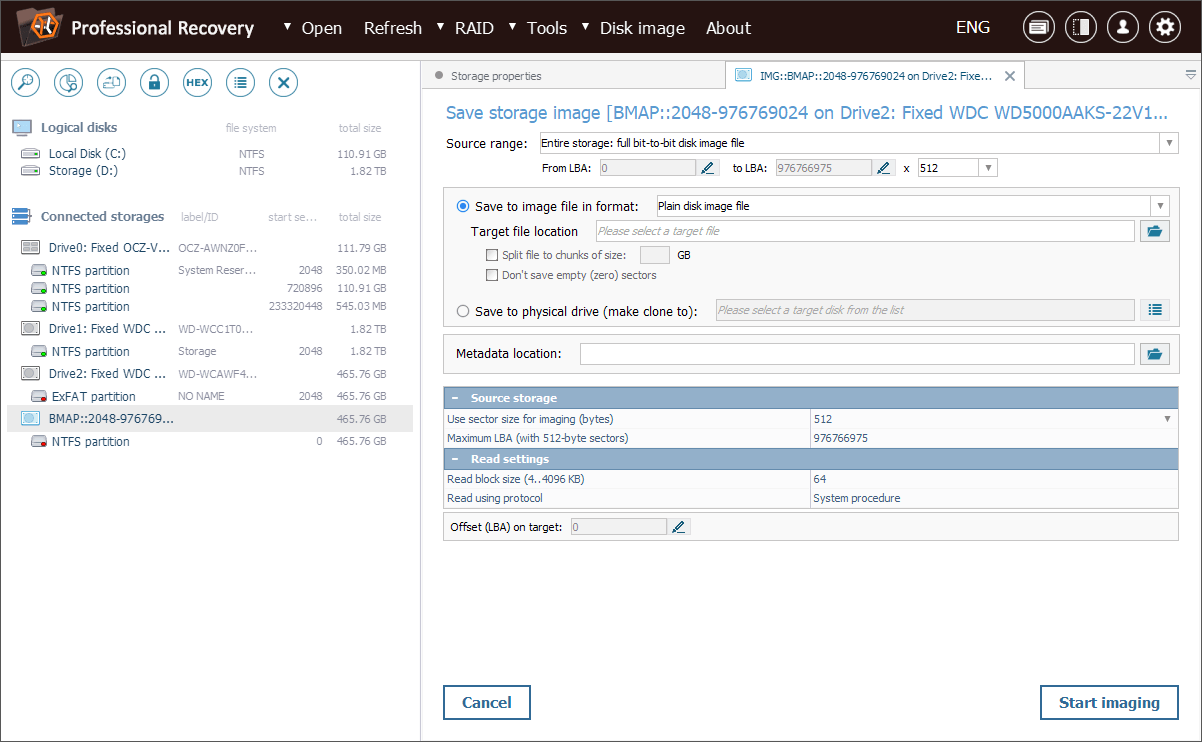The width and height of the screenshot is (1202, 742).
Task: Click the list properties toolbar icon
Action: point(240,83)
